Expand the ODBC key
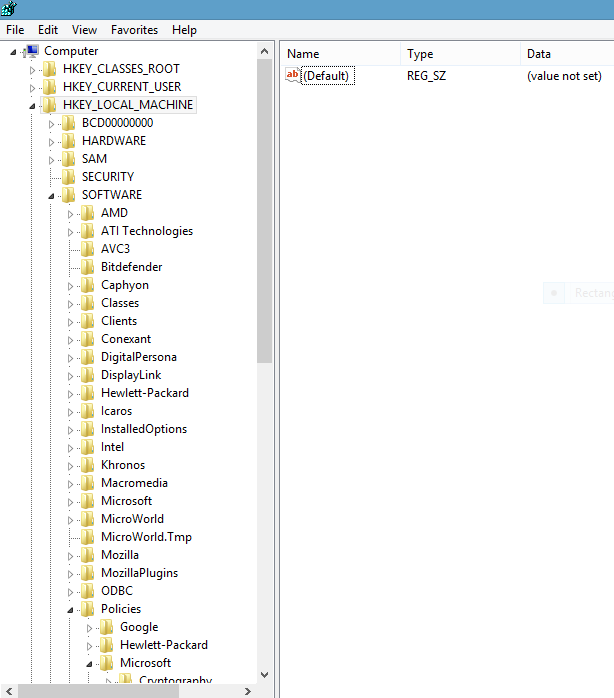The width and height of the screenshot is (614, 698). click(70, 592)
